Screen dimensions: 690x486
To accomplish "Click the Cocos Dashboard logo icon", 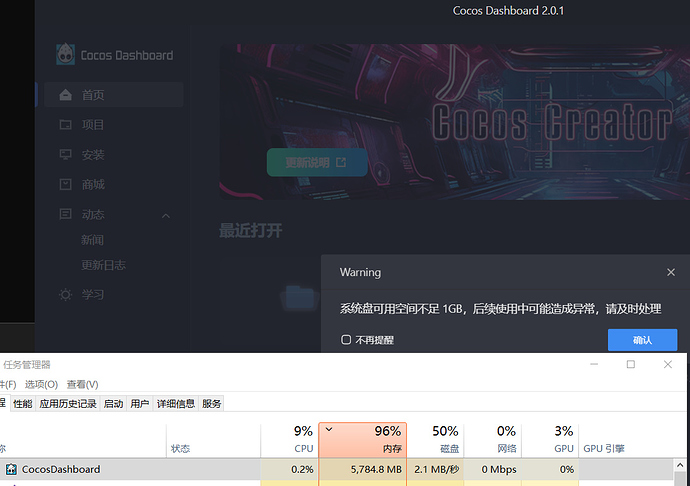I will (x=66, y=54).
